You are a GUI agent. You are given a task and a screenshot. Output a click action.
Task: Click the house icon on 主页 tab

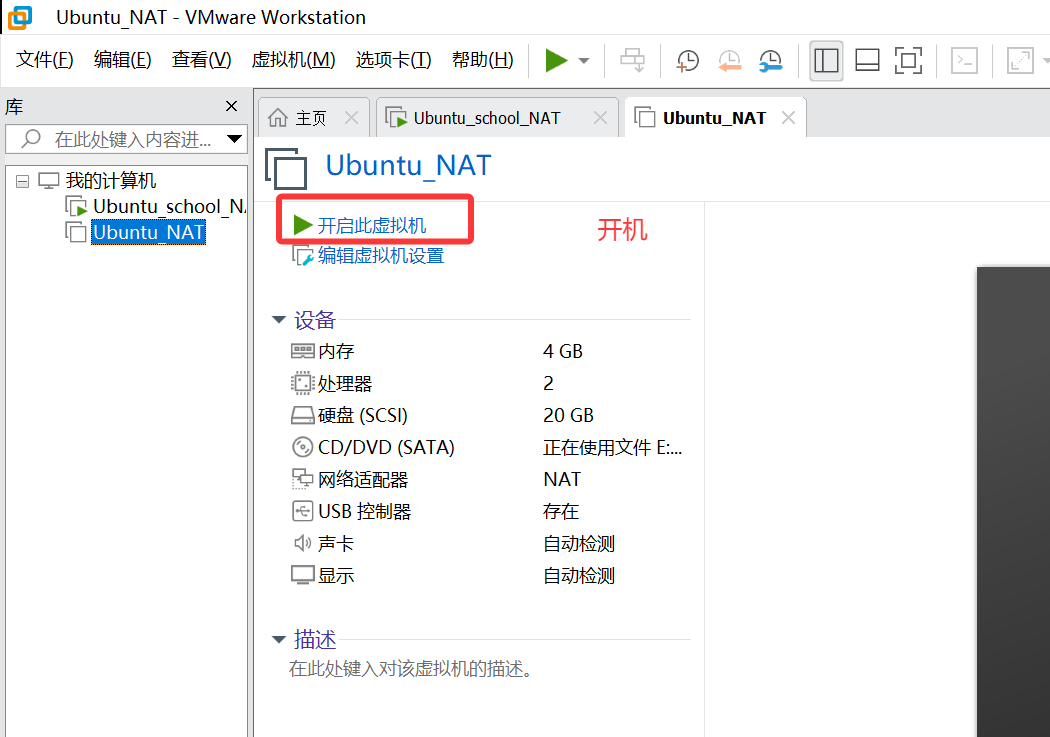(x=278, y=118)
